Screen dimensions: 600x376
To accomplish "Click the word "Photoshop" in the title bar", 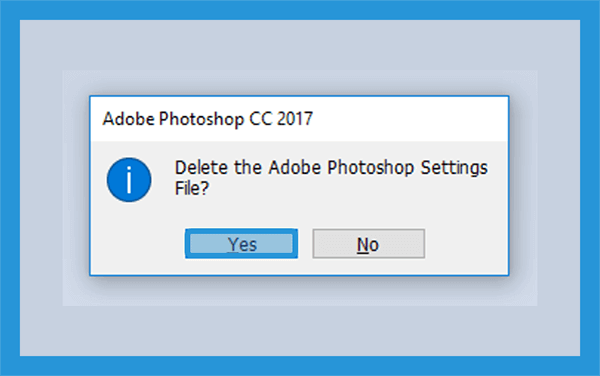I will (x=201, y=119).
